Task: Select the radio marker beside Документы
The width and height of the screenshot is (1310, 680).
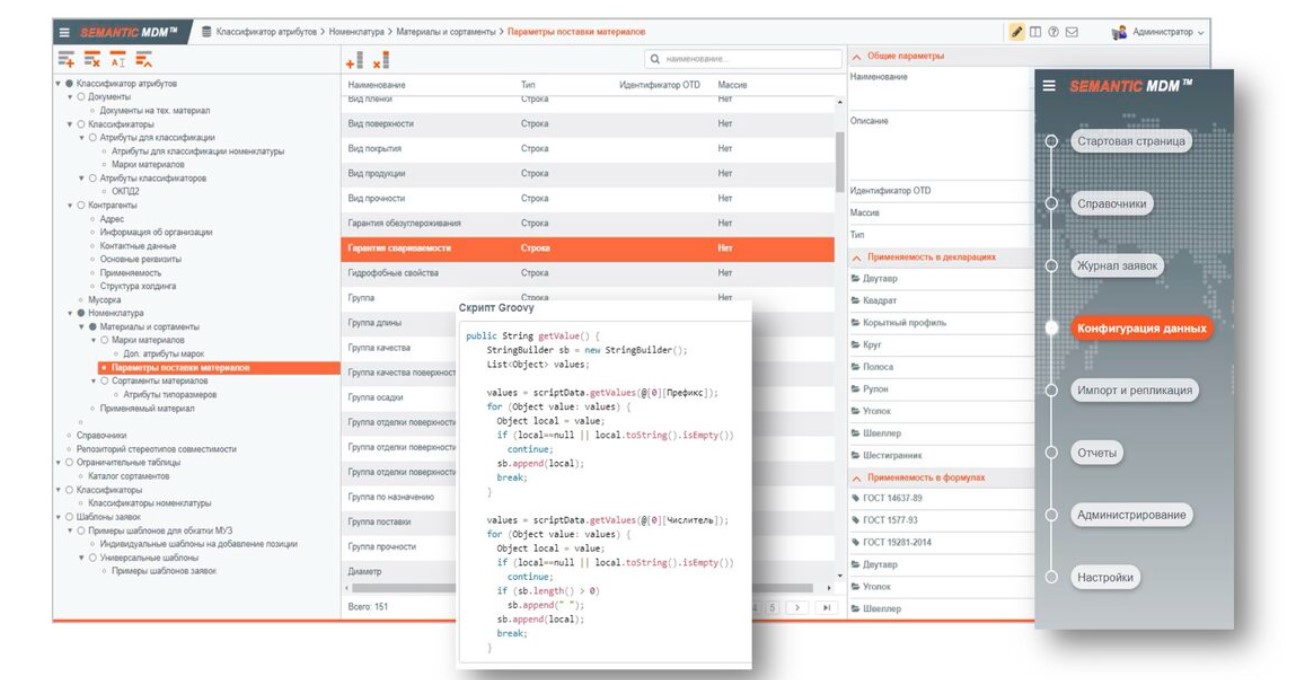Action: pos(79,97)
